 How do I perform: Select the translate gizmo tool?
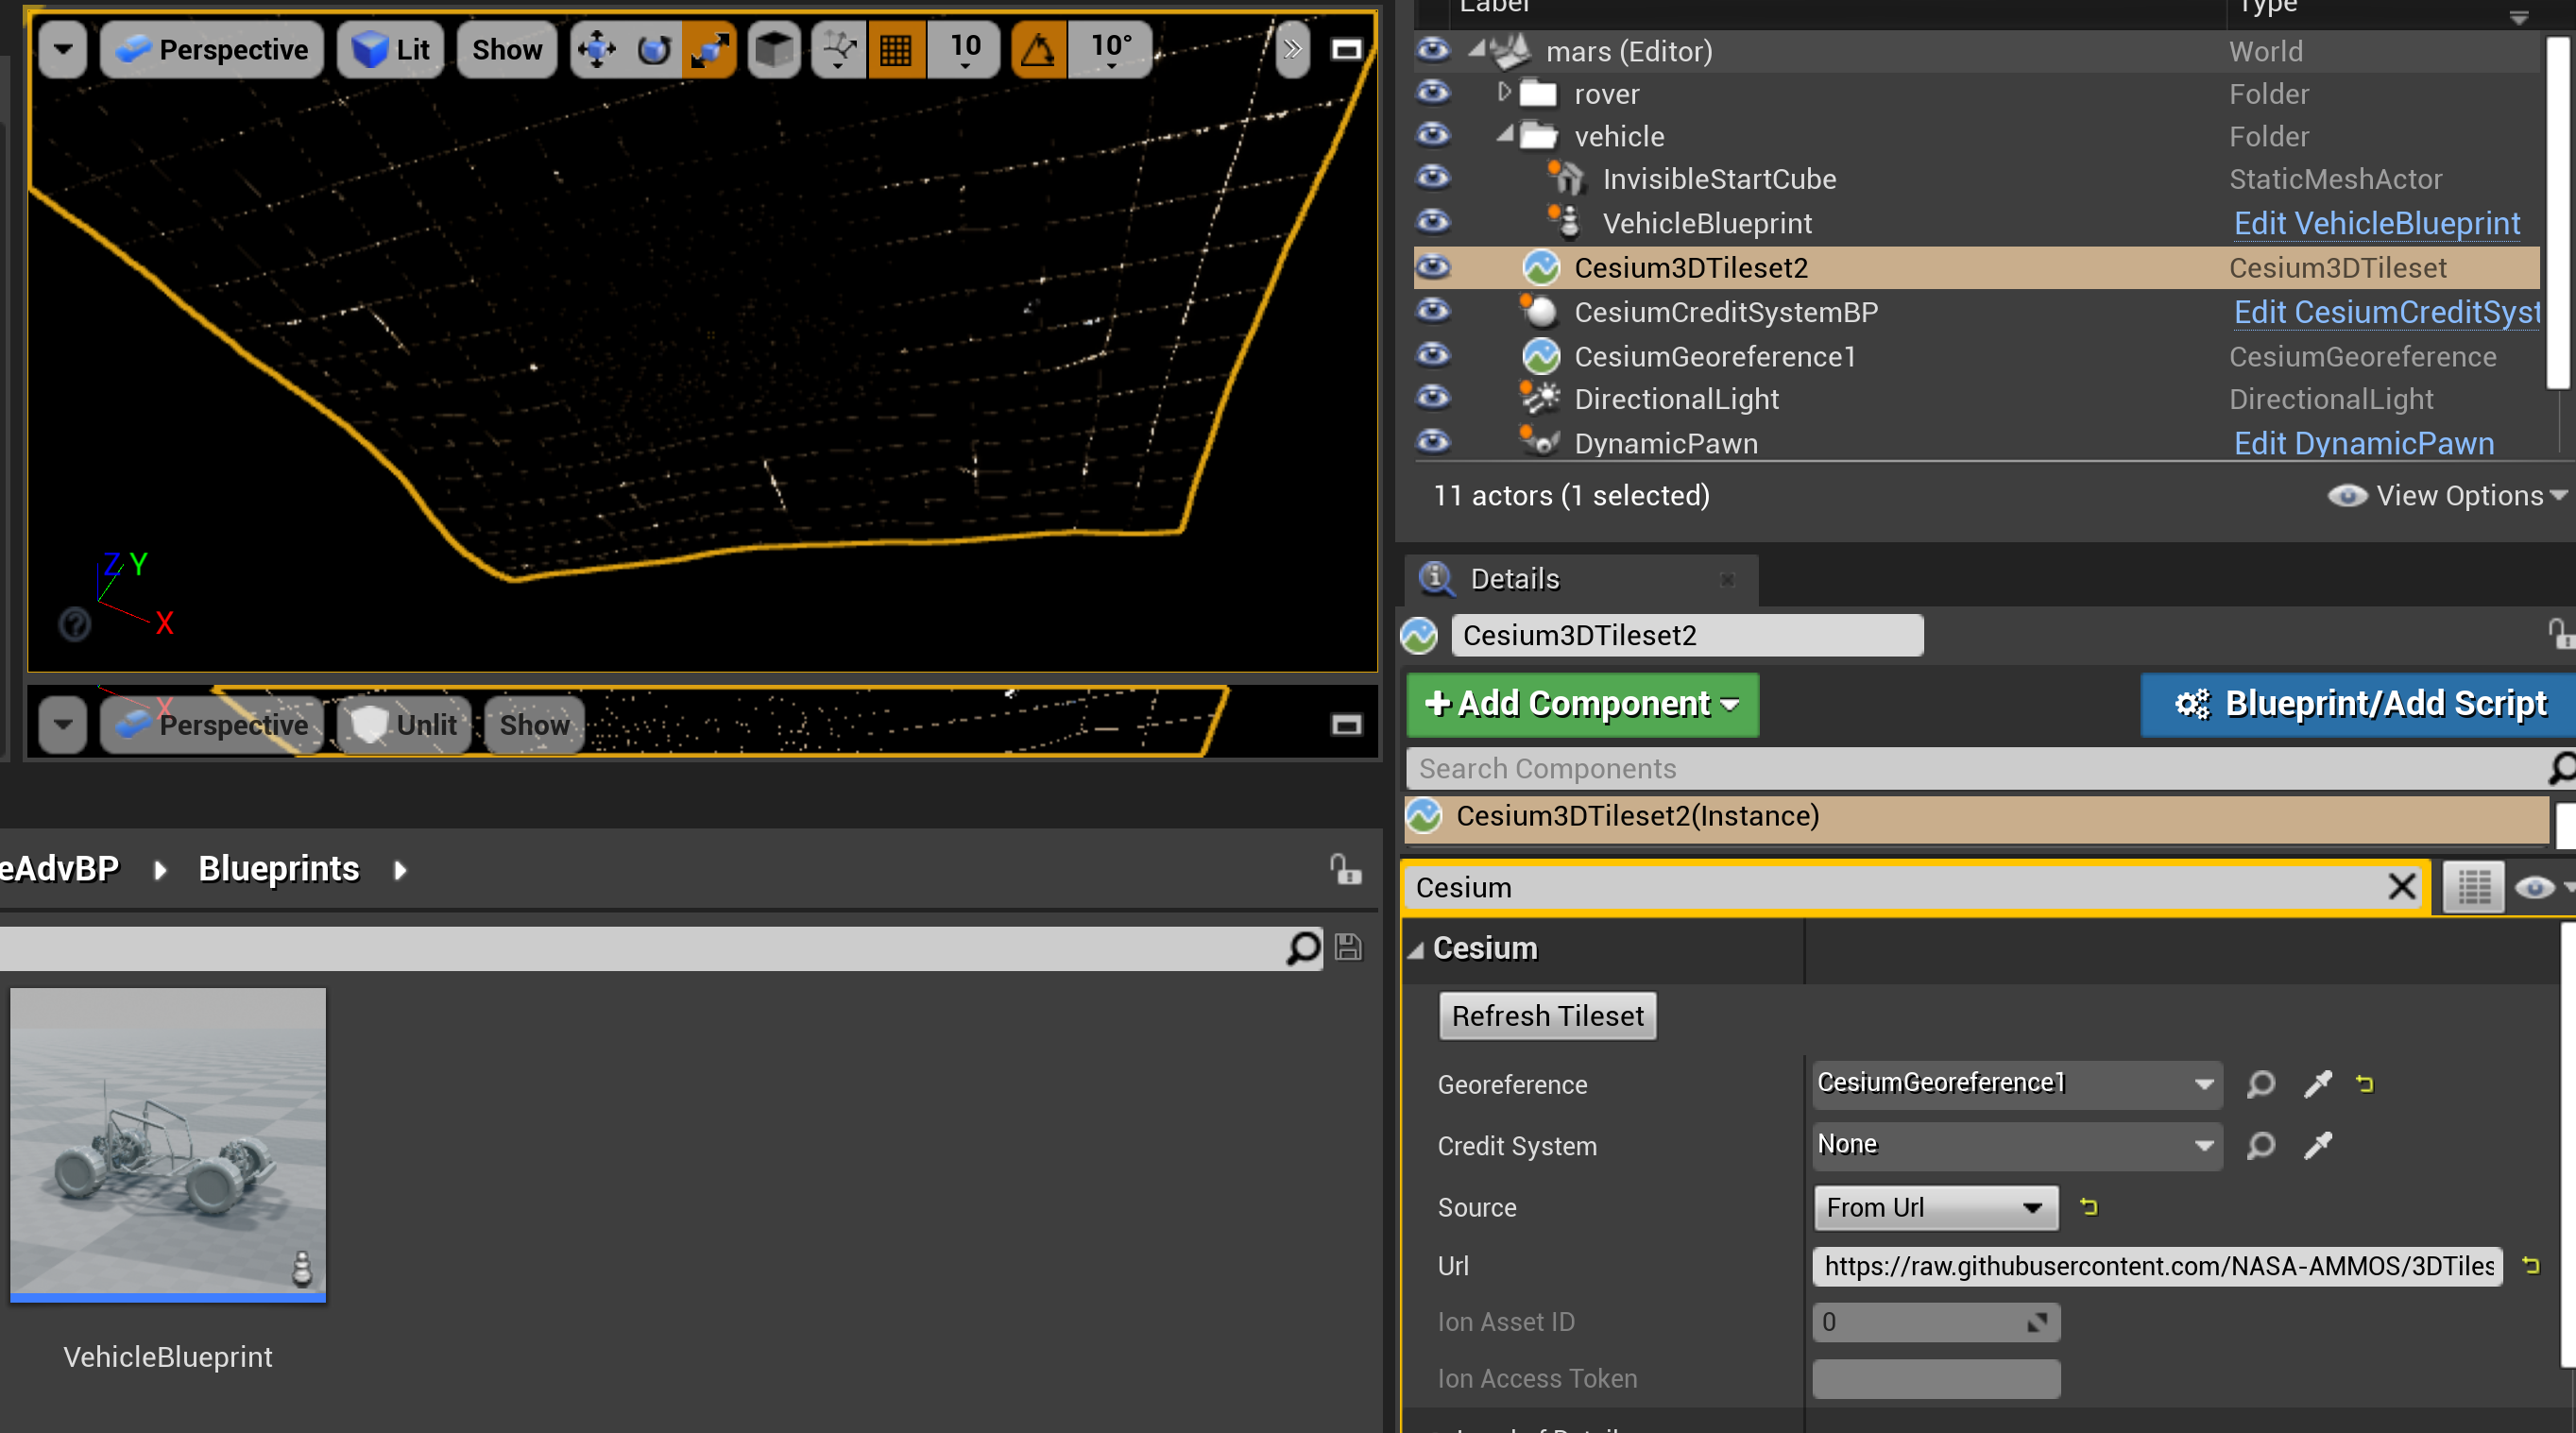[x=597, y=49]
